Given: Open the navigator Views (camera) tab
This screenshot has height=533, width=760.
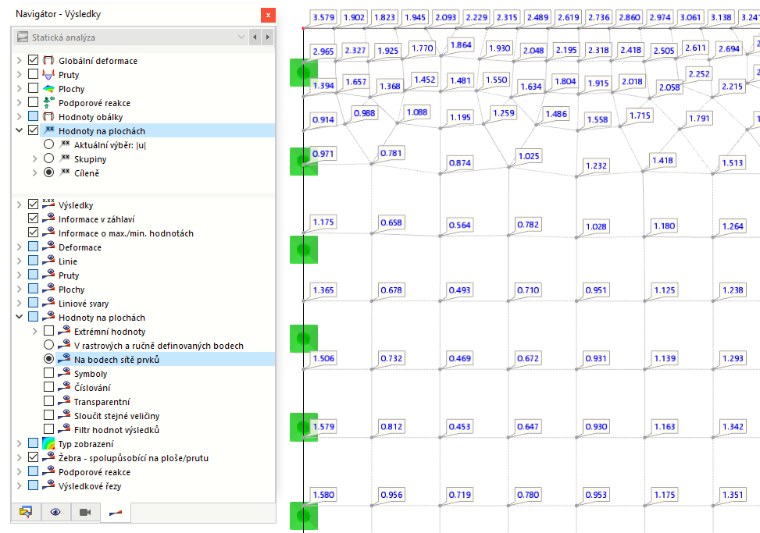Looking at the screenshot, I should tap(85, 512).
